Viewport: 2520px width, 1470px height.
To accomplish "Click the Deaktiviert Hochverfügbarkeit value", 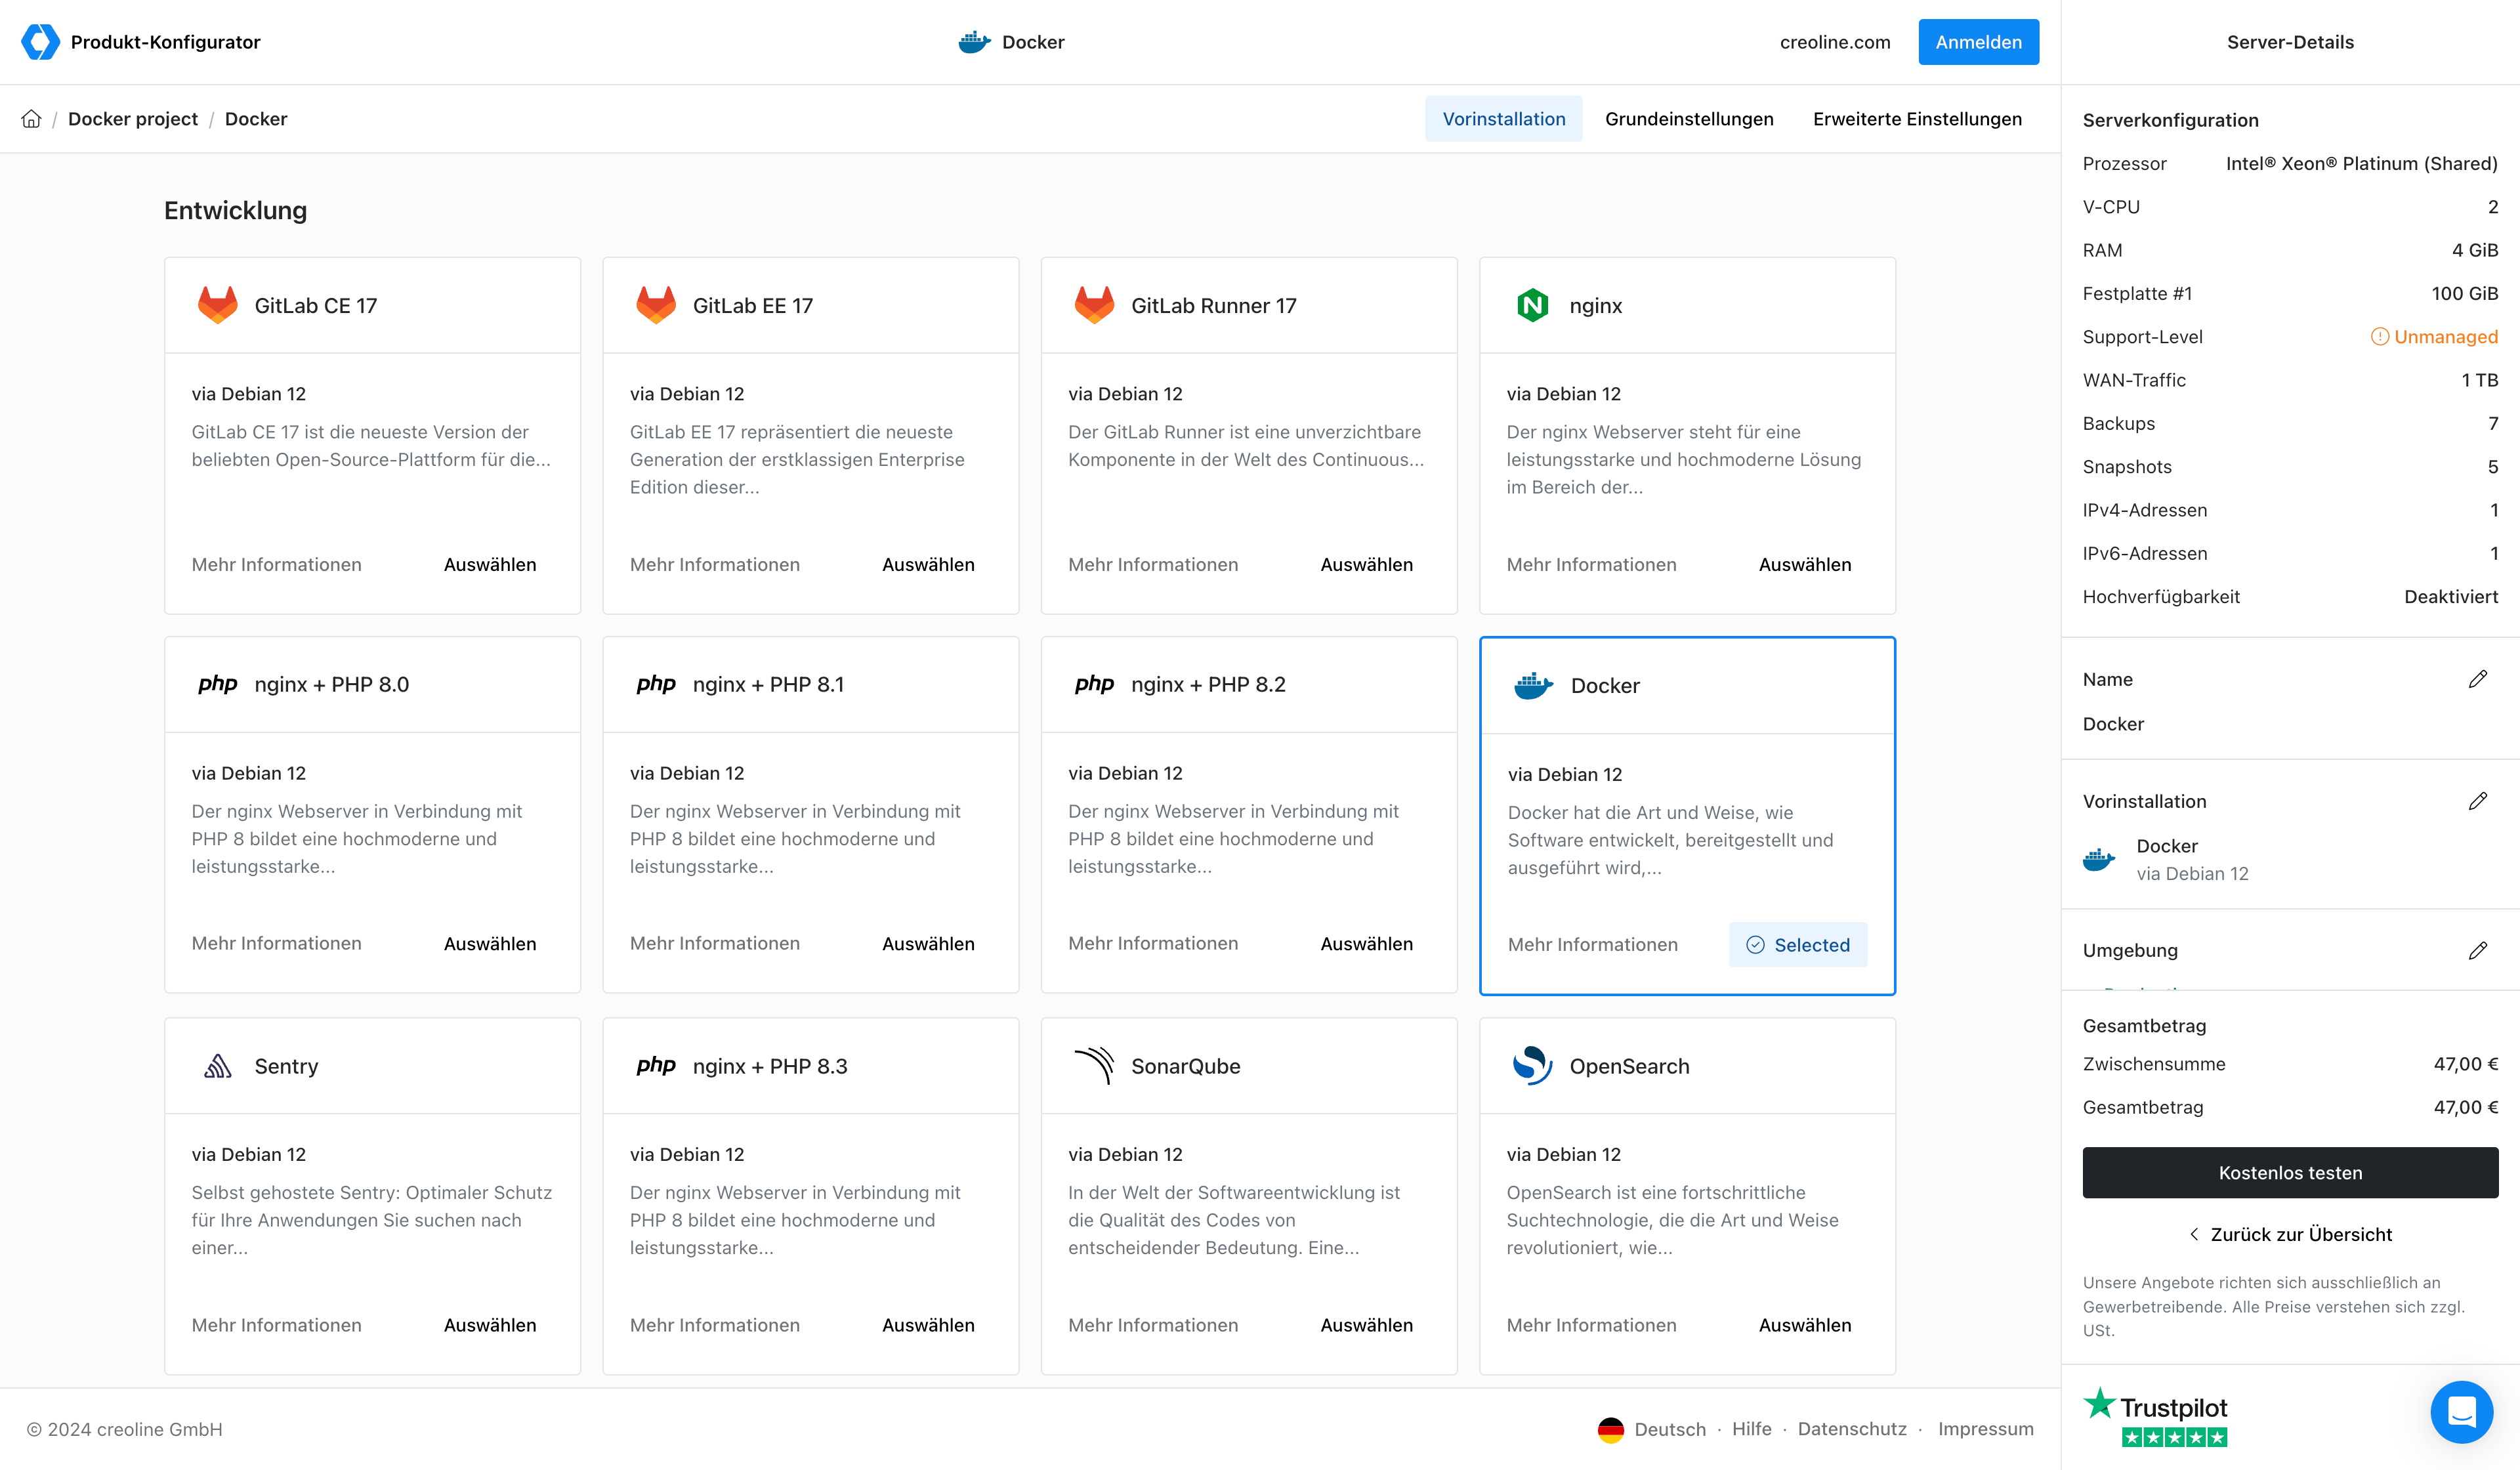I will (x=2451, y=597).
